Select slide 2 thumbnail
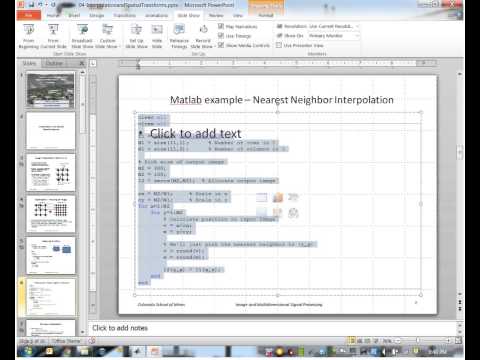Image resolution: width=480 pixels, height=360 pixels. pos(51,131)
